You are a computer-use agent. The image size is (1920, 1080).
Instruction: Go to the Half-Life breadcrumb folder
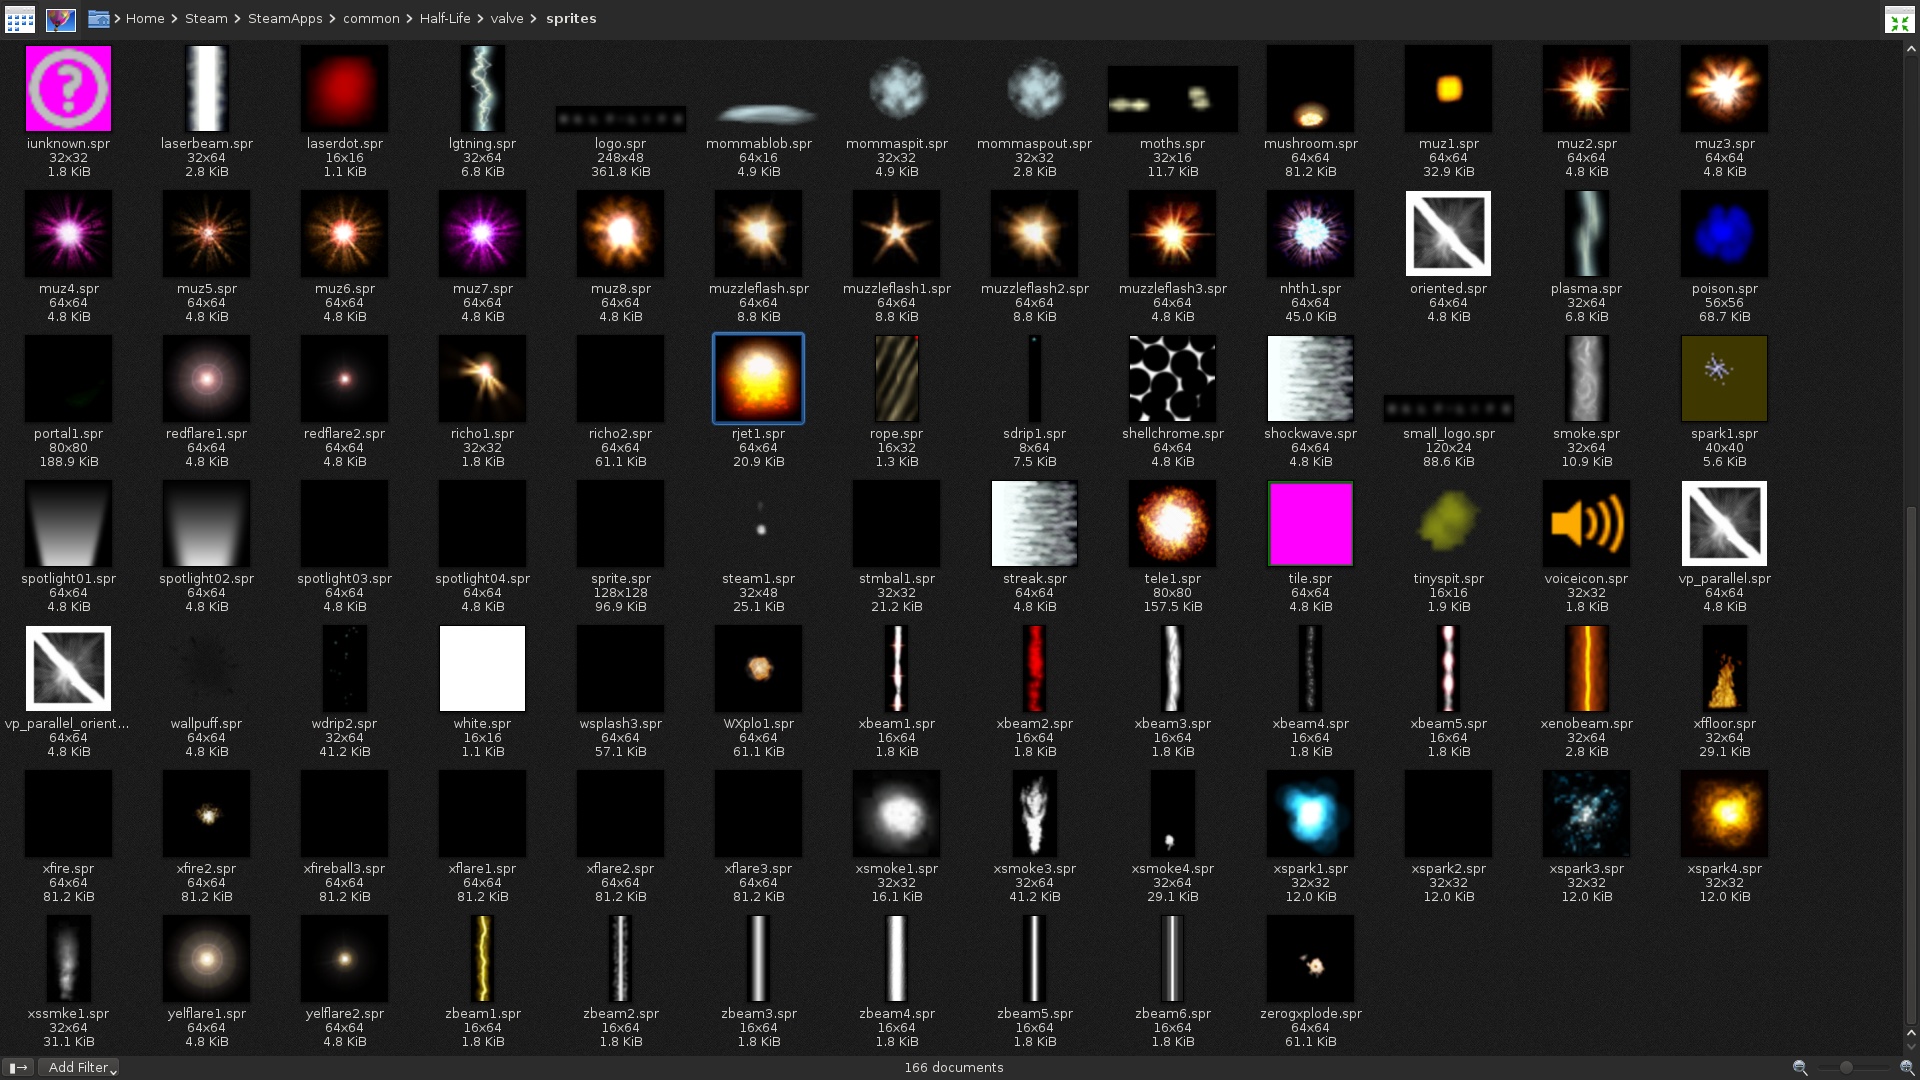click(x=445, y=19)
